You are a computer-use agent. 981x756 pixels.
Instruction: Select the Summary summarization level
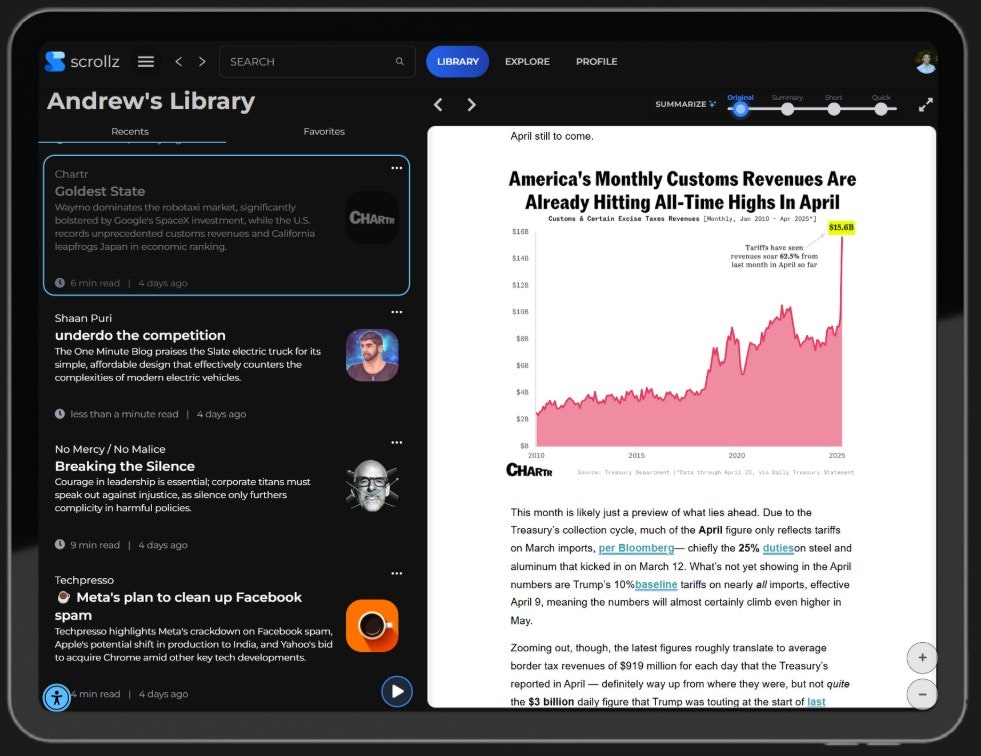(x=787, y=108)
